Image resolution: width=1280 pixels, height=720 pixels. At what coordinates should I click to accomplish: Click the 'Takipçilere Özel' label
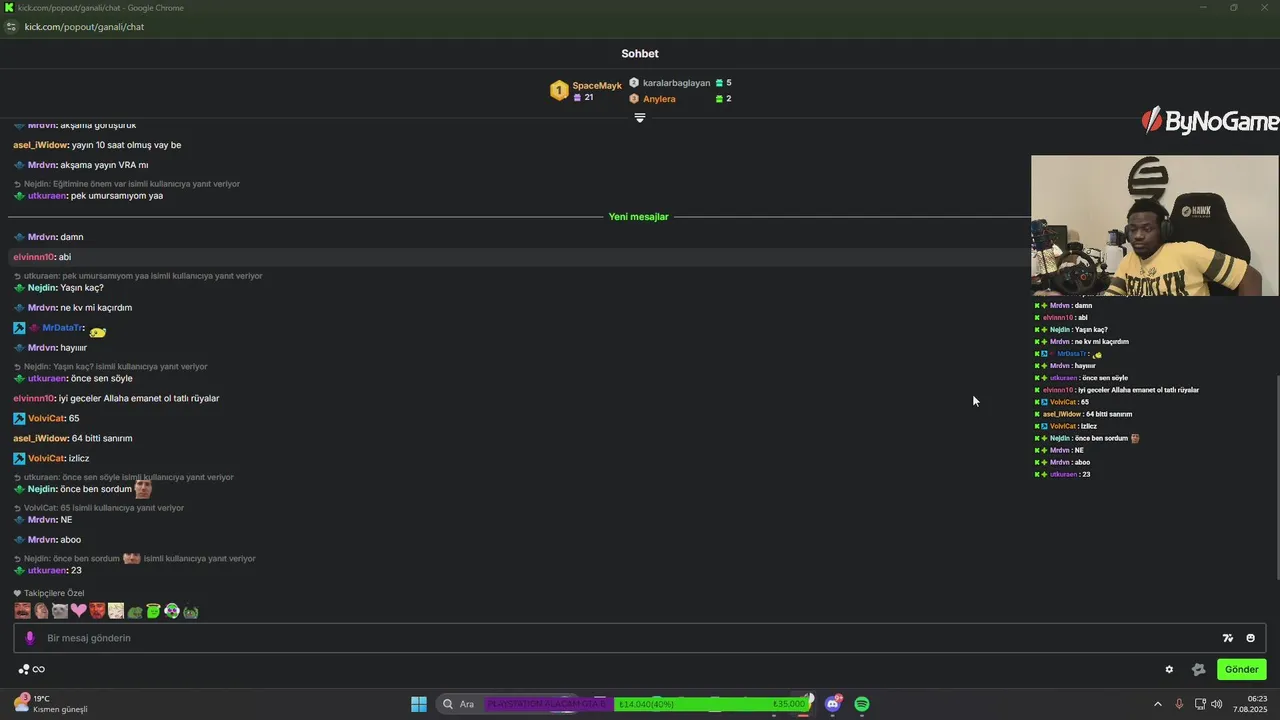(x=54, y=593)
